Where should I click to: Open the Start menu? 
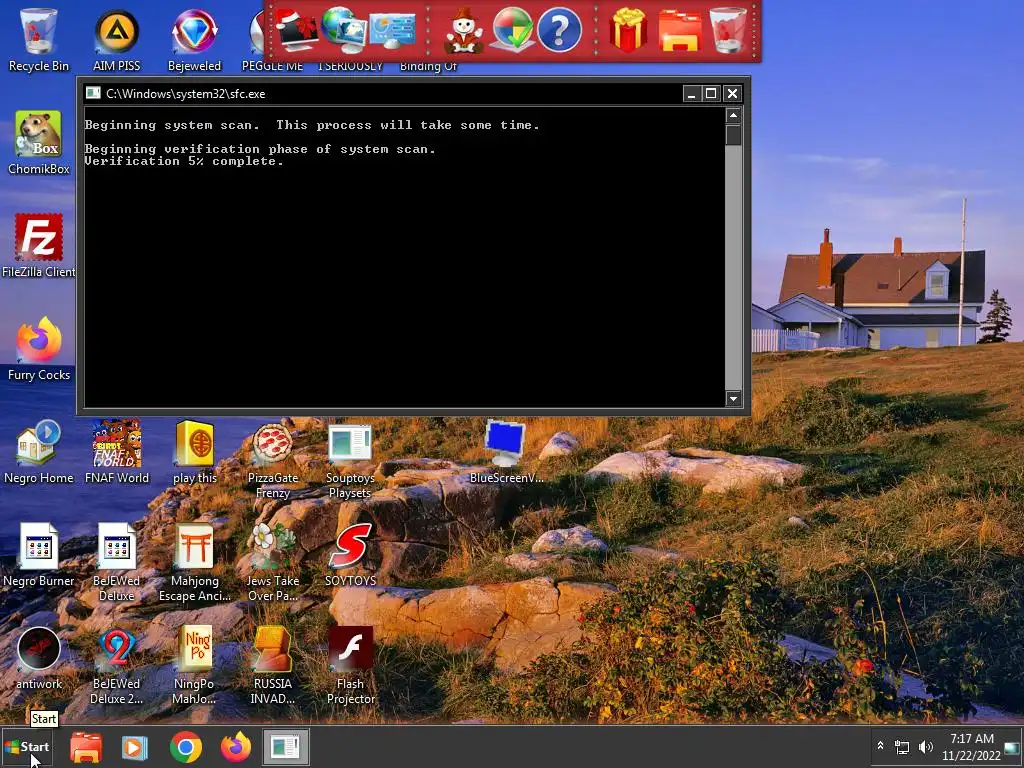27,746
